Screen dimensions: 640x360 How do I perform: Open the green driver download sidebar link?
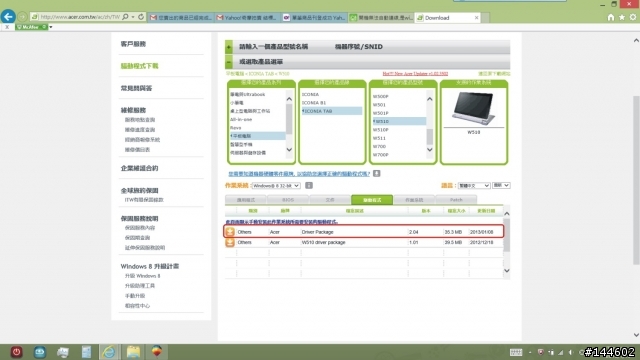(140, 66)
